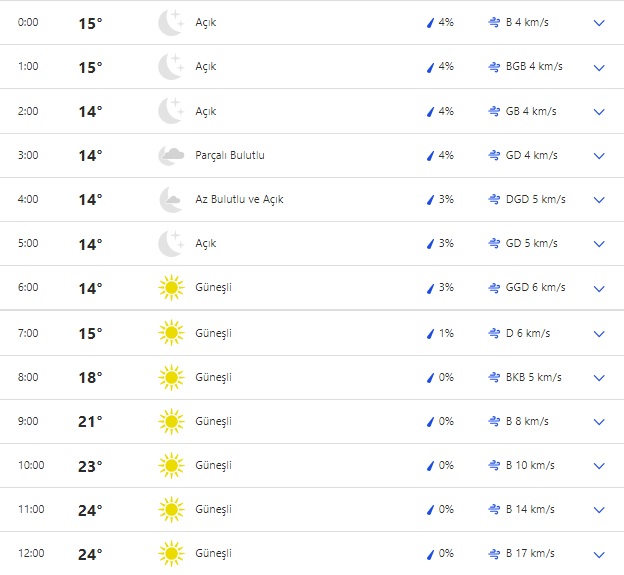This screenshot has width=624, height=575.
Task: Click the wind icon at 7:00
Action: 494,333
